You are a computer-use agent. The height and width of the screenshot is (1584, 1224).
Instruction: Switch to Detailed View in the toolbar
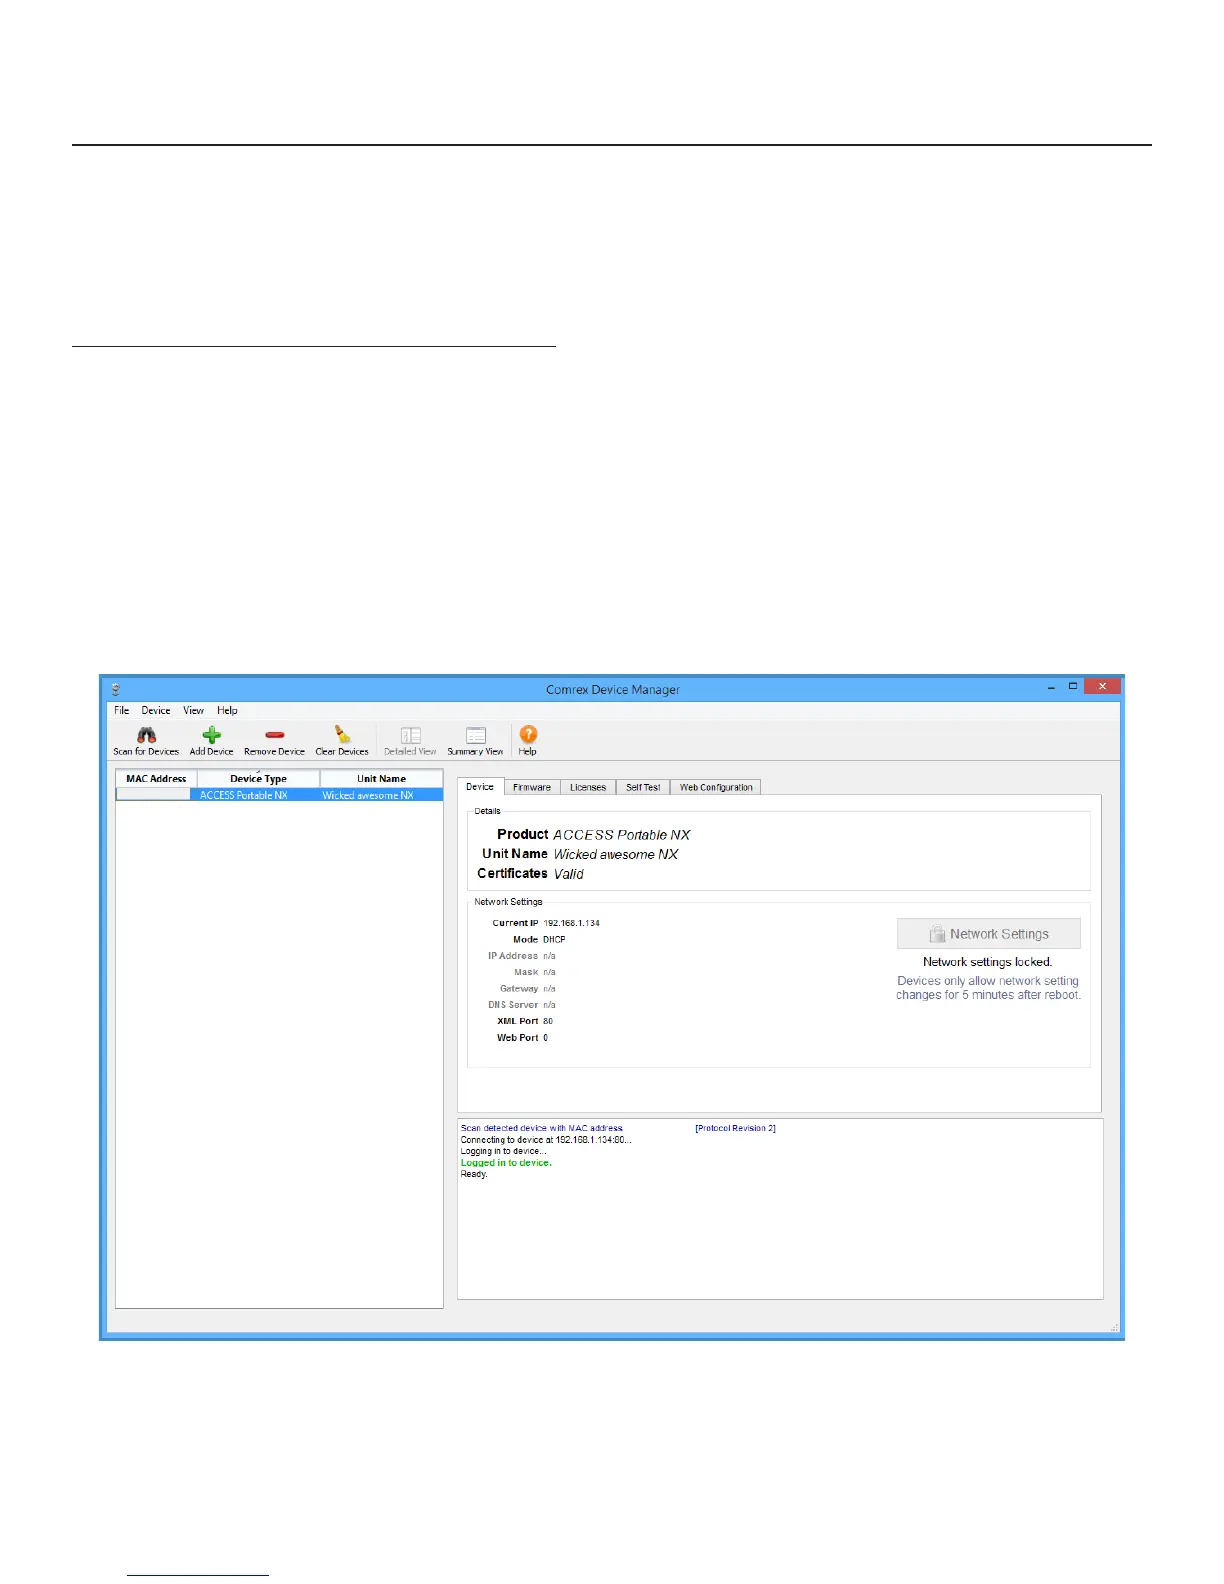(x=410, y=742)
